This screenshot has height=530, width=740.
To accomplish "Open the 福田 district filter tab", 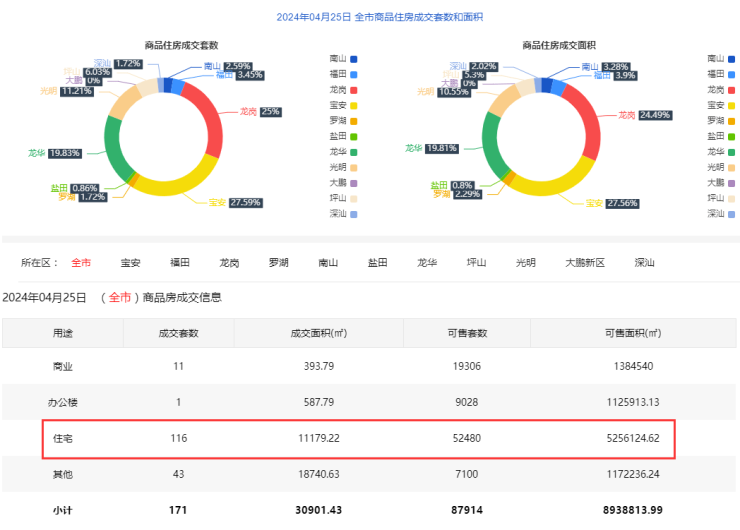I will click(x=180, y=263).
